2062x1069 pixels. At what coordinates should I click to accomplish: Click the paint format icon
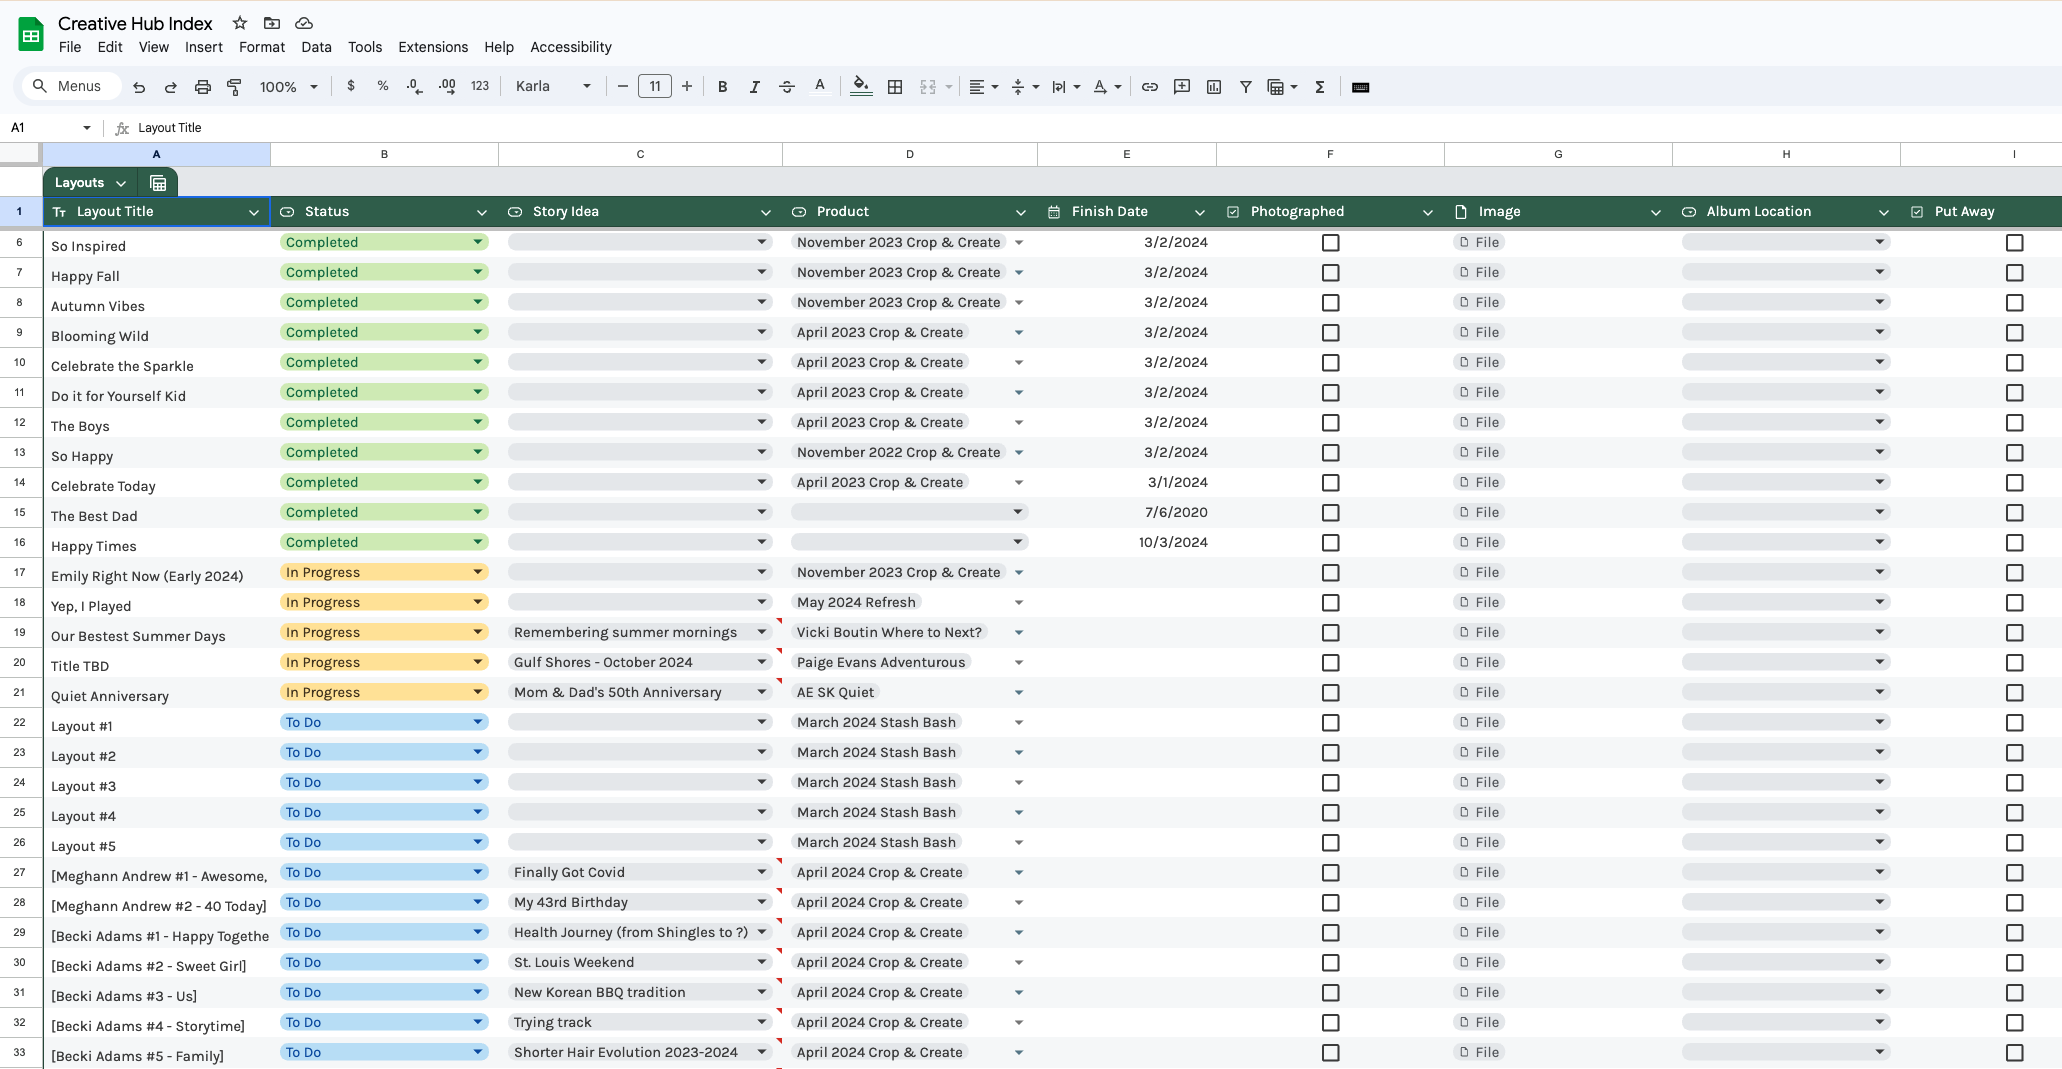click(x=234, y=87)
